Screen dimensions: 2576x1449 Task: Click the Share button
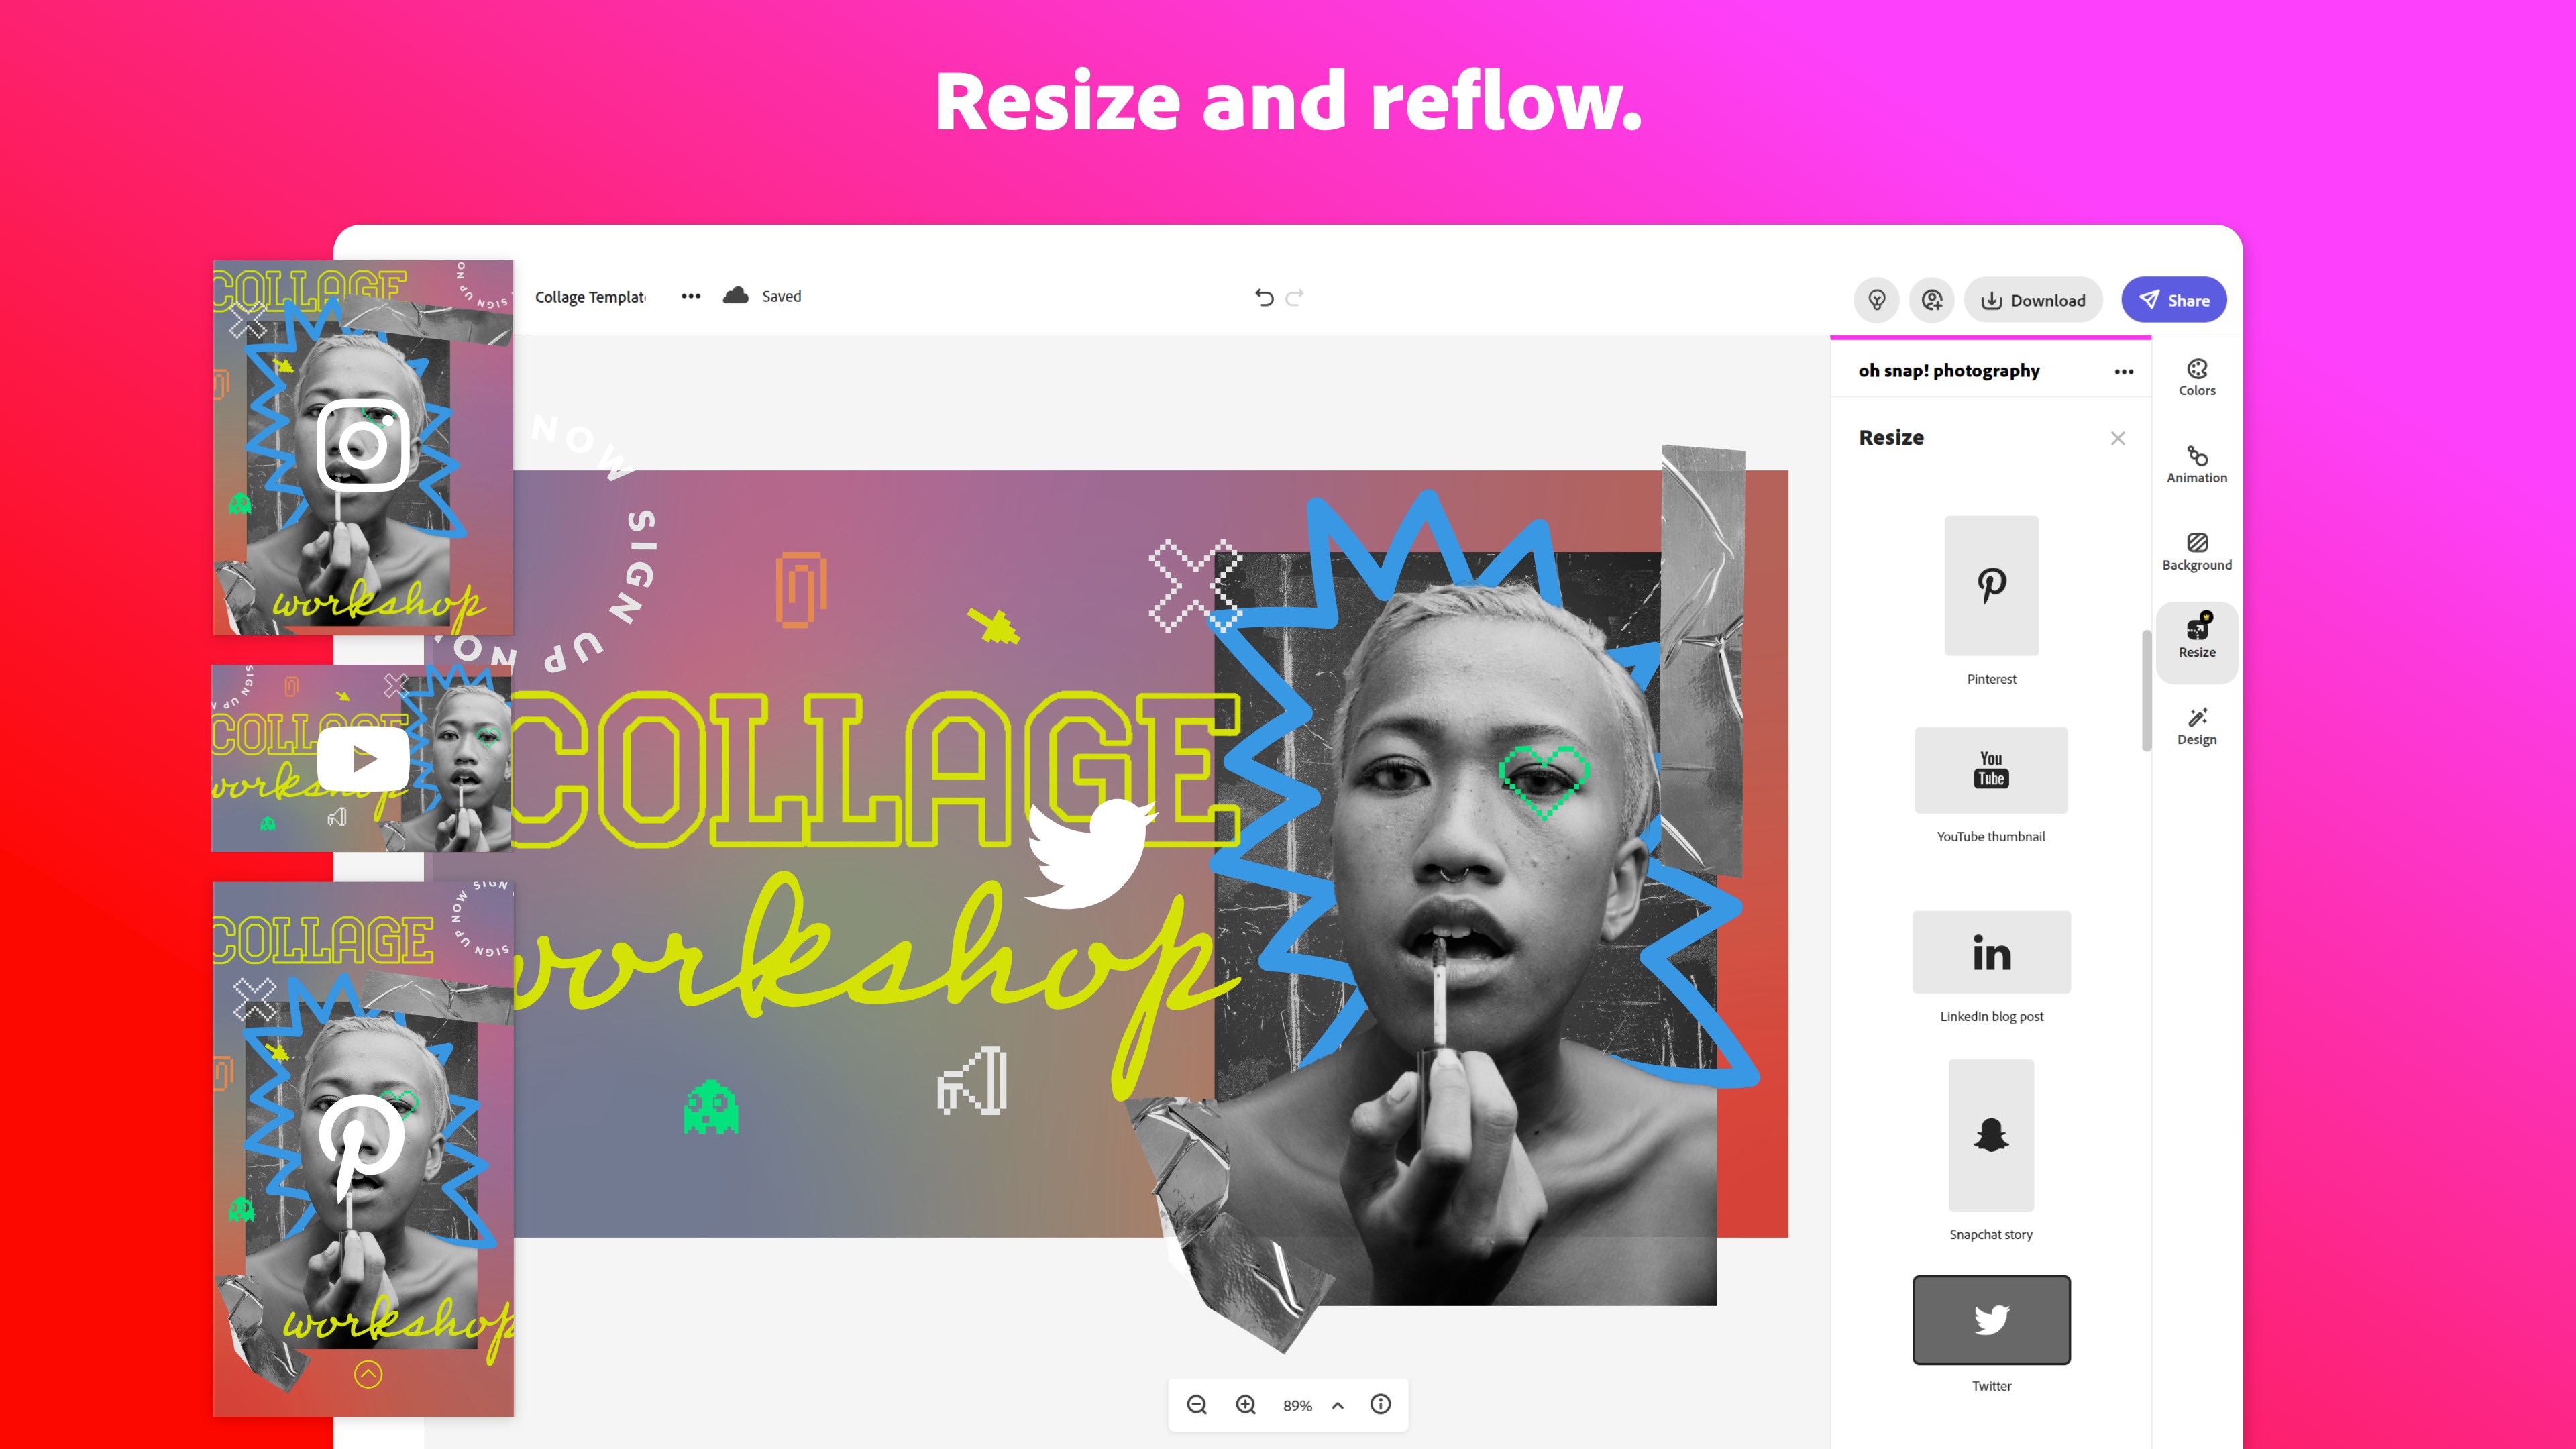click(2174, 300)
